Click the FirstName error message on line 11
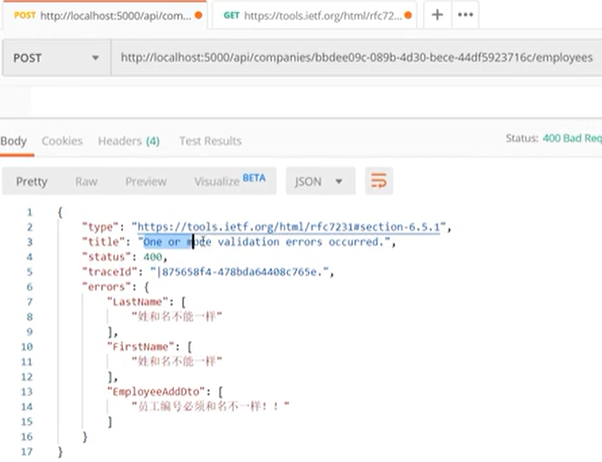This screenshot has width=602, height=462. [x=177, y=362]
